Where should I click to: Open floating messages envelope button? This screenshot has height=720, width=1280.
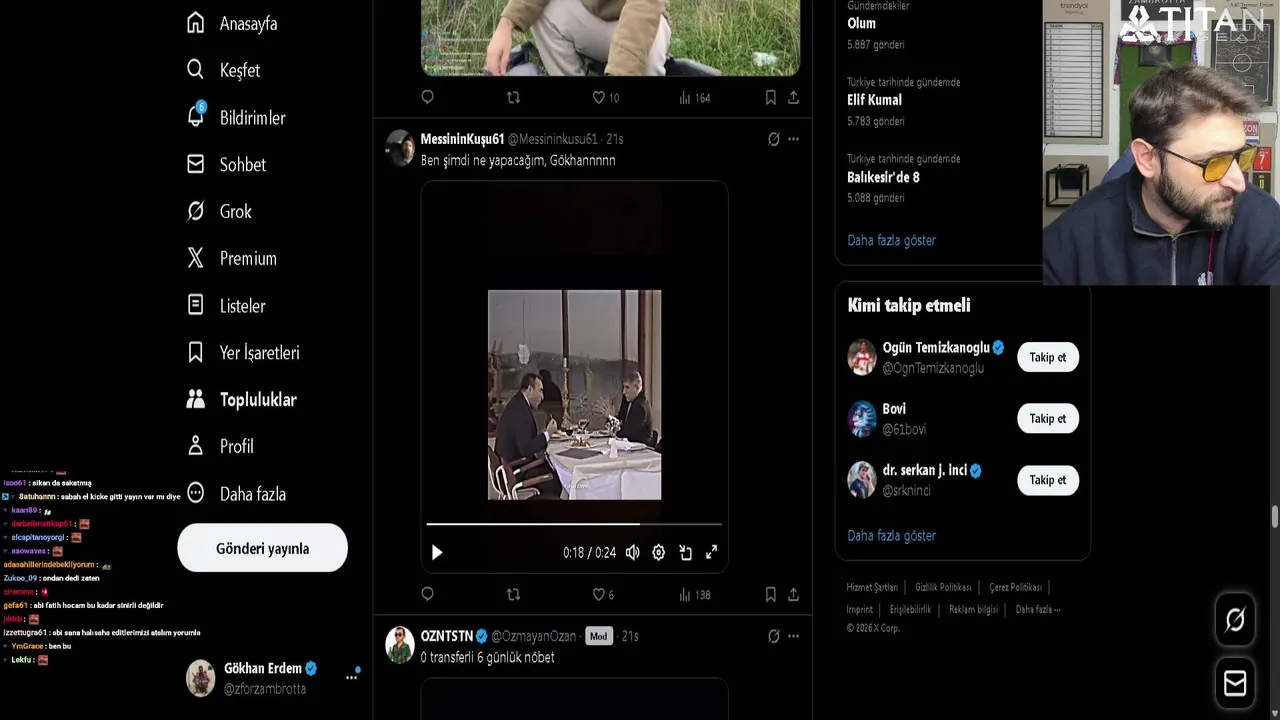[1235, 683]
